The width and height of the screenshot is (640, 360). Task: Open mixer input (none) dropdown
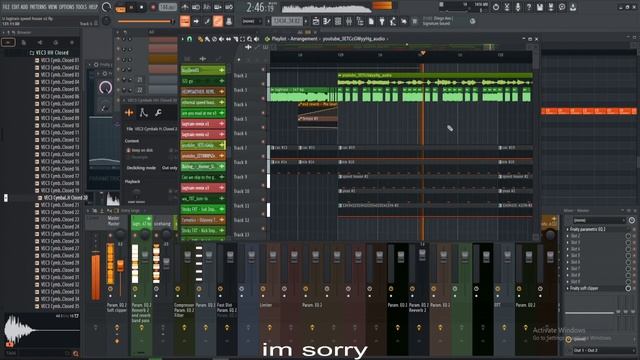pyautogui.click(x=598, y=220)
